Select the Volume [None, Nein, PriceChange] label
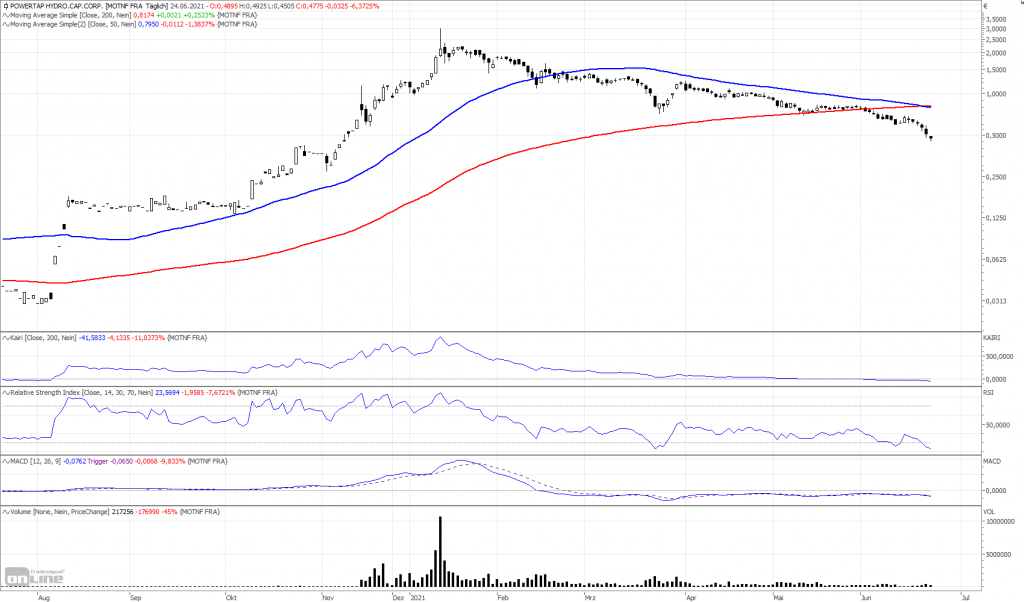Viewport: 1024px width, 602px height. [60, 512]
